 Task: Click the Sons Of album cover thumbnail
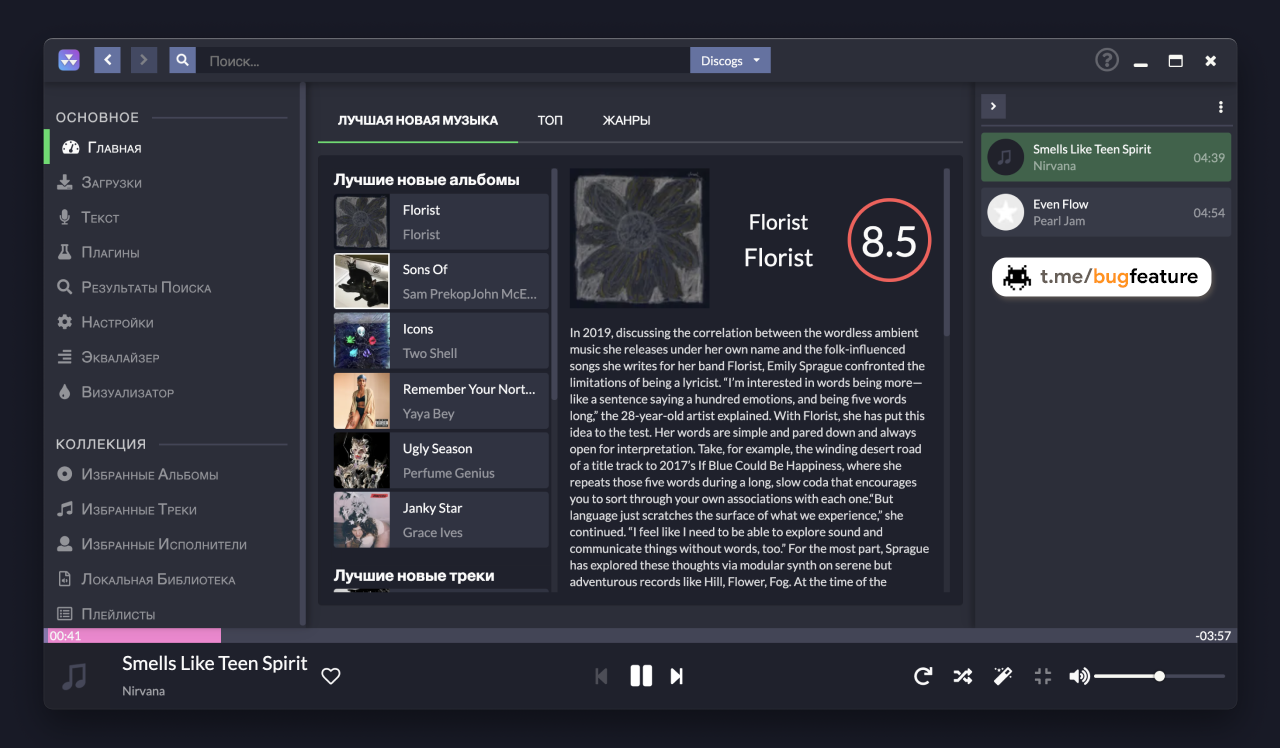pos(362,281)
